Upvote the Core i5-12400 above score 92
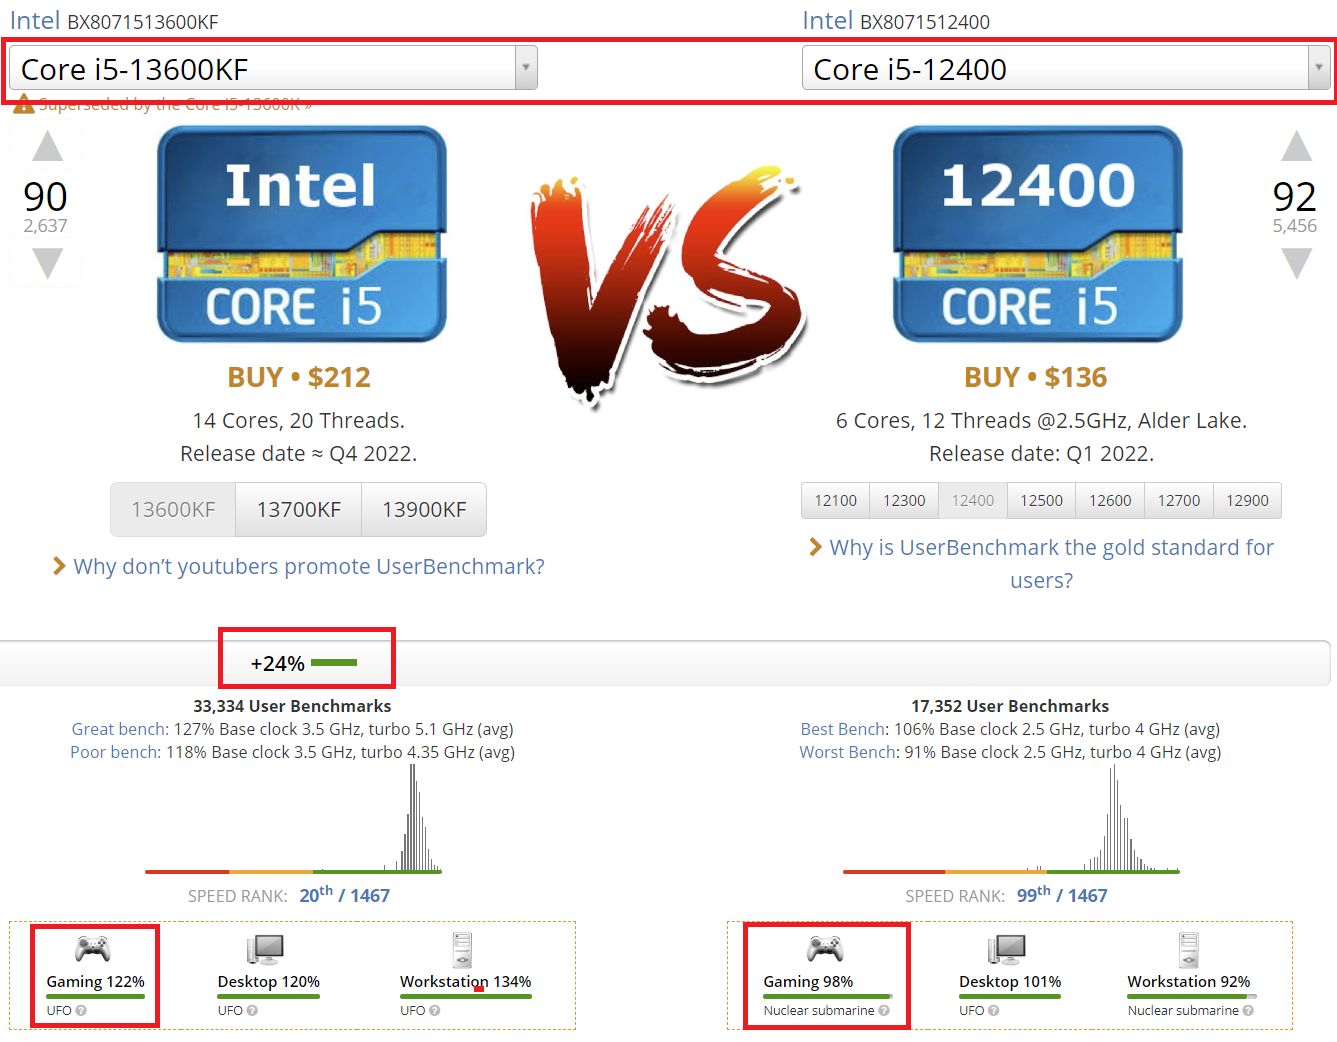The image size is (1337, 1042). 1296,146
